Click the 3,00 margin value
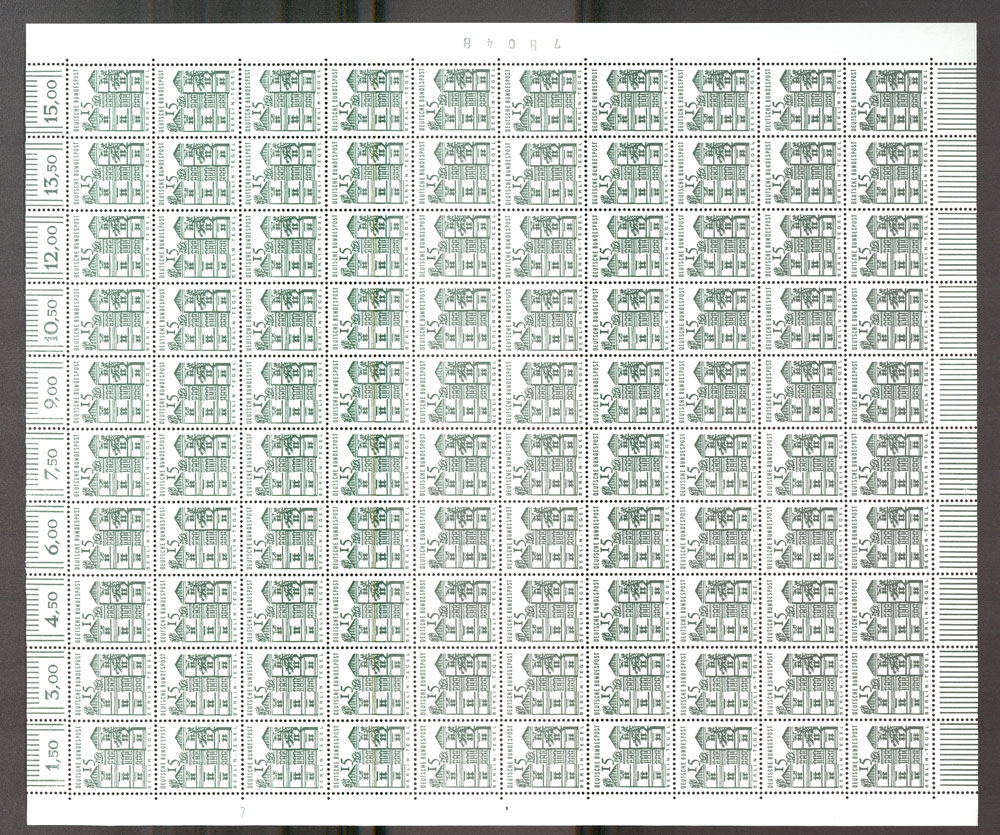 51,681
